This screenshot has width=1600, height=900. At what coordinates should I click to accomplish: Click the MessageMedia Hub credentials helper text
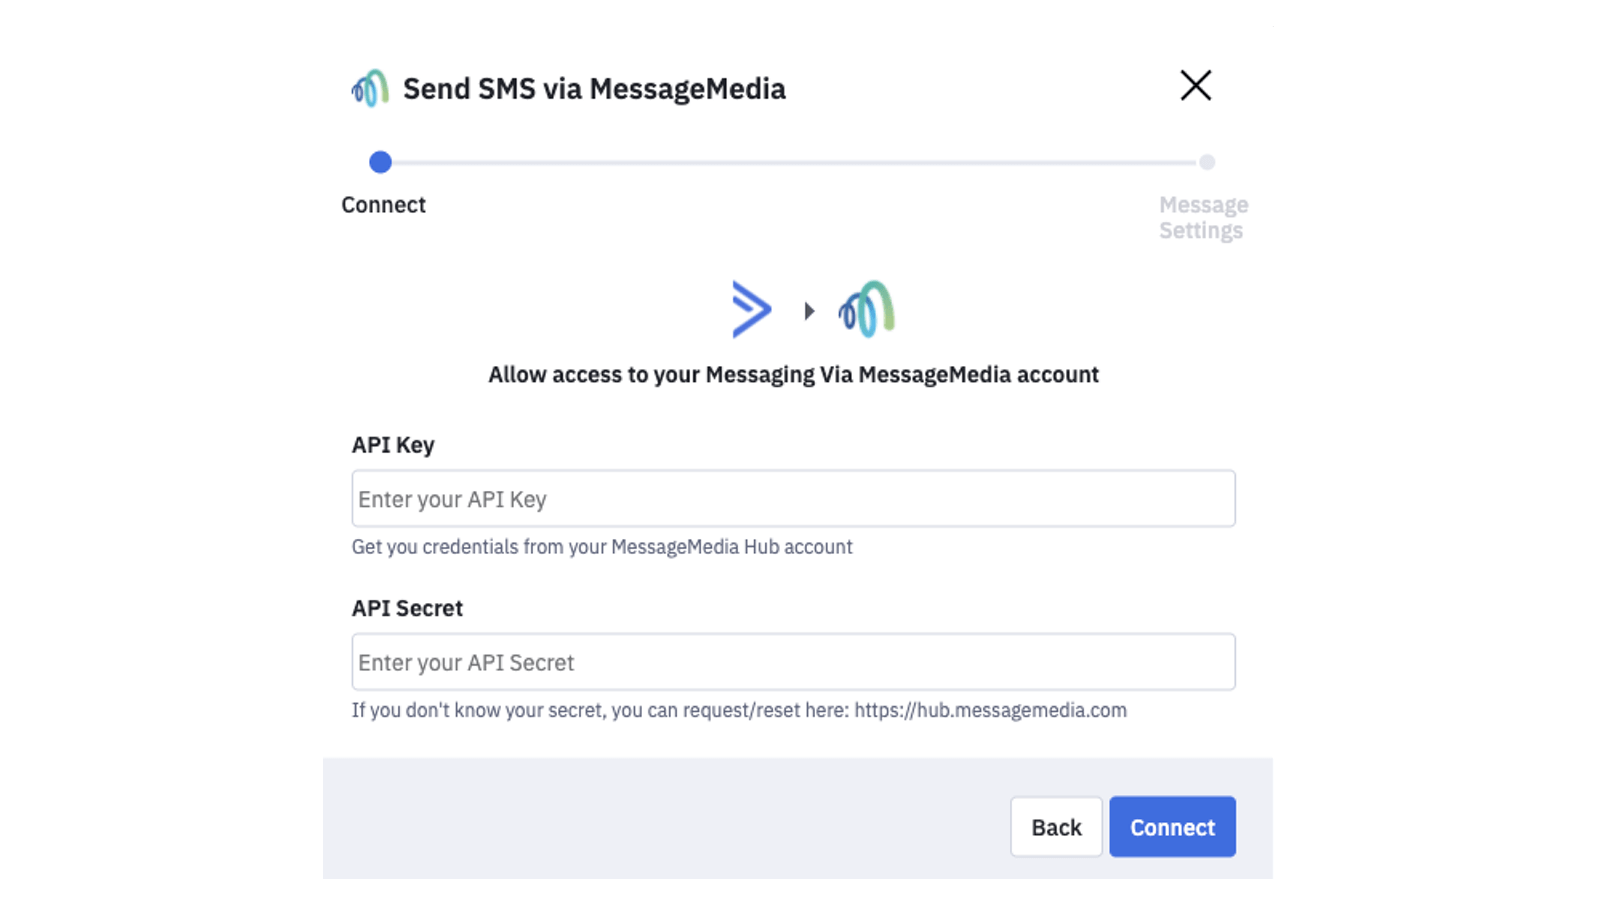[602, 546]
